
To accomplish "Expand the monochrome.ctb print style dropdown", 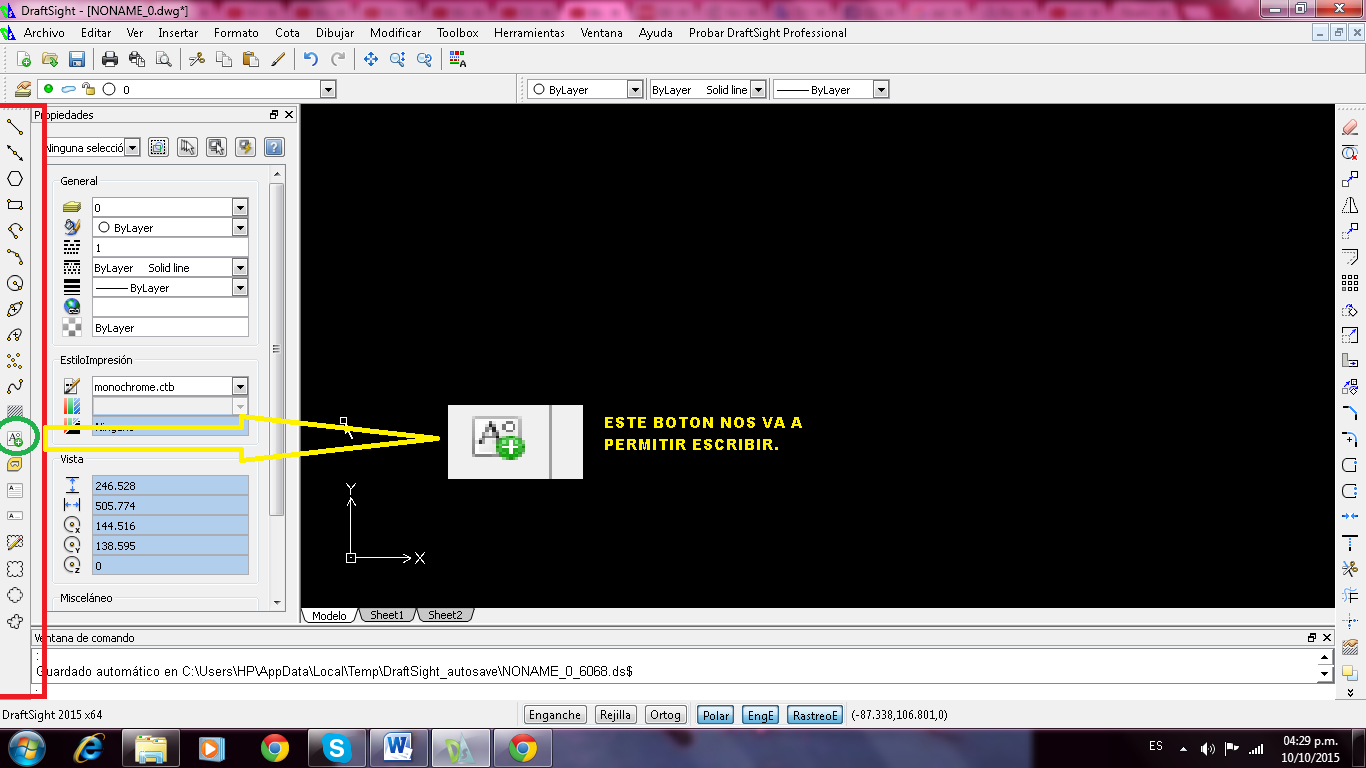I will pyautogui.click(x=239, y=386).
